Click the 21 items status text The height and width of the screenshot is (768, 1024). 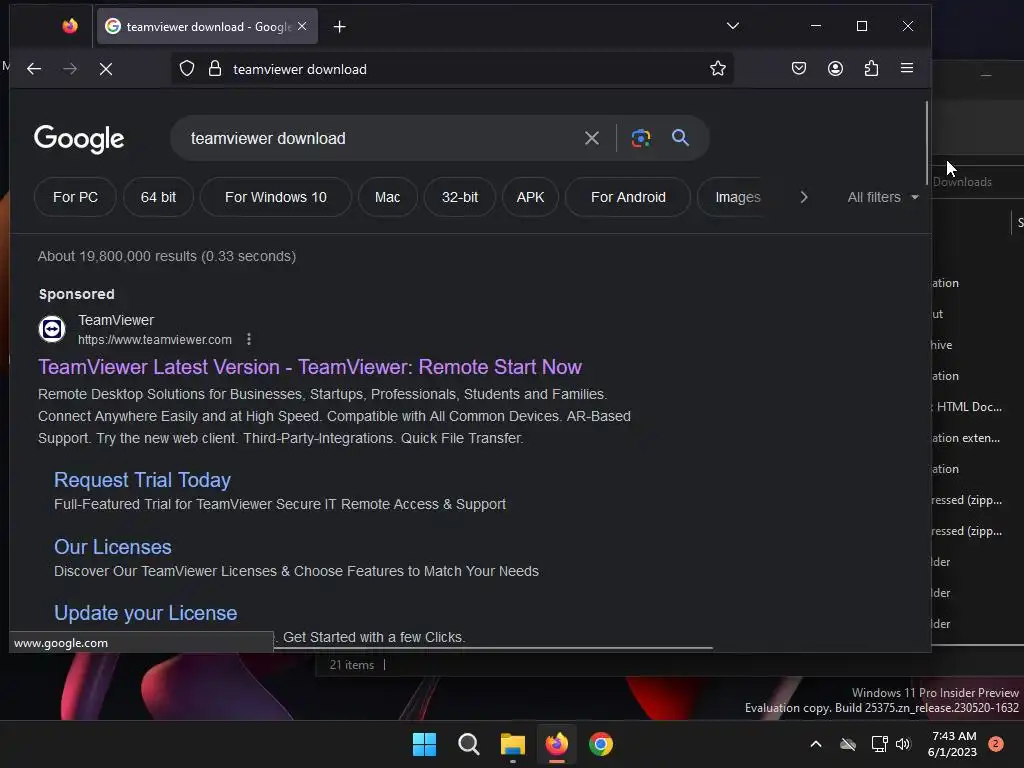click(351, 665)
